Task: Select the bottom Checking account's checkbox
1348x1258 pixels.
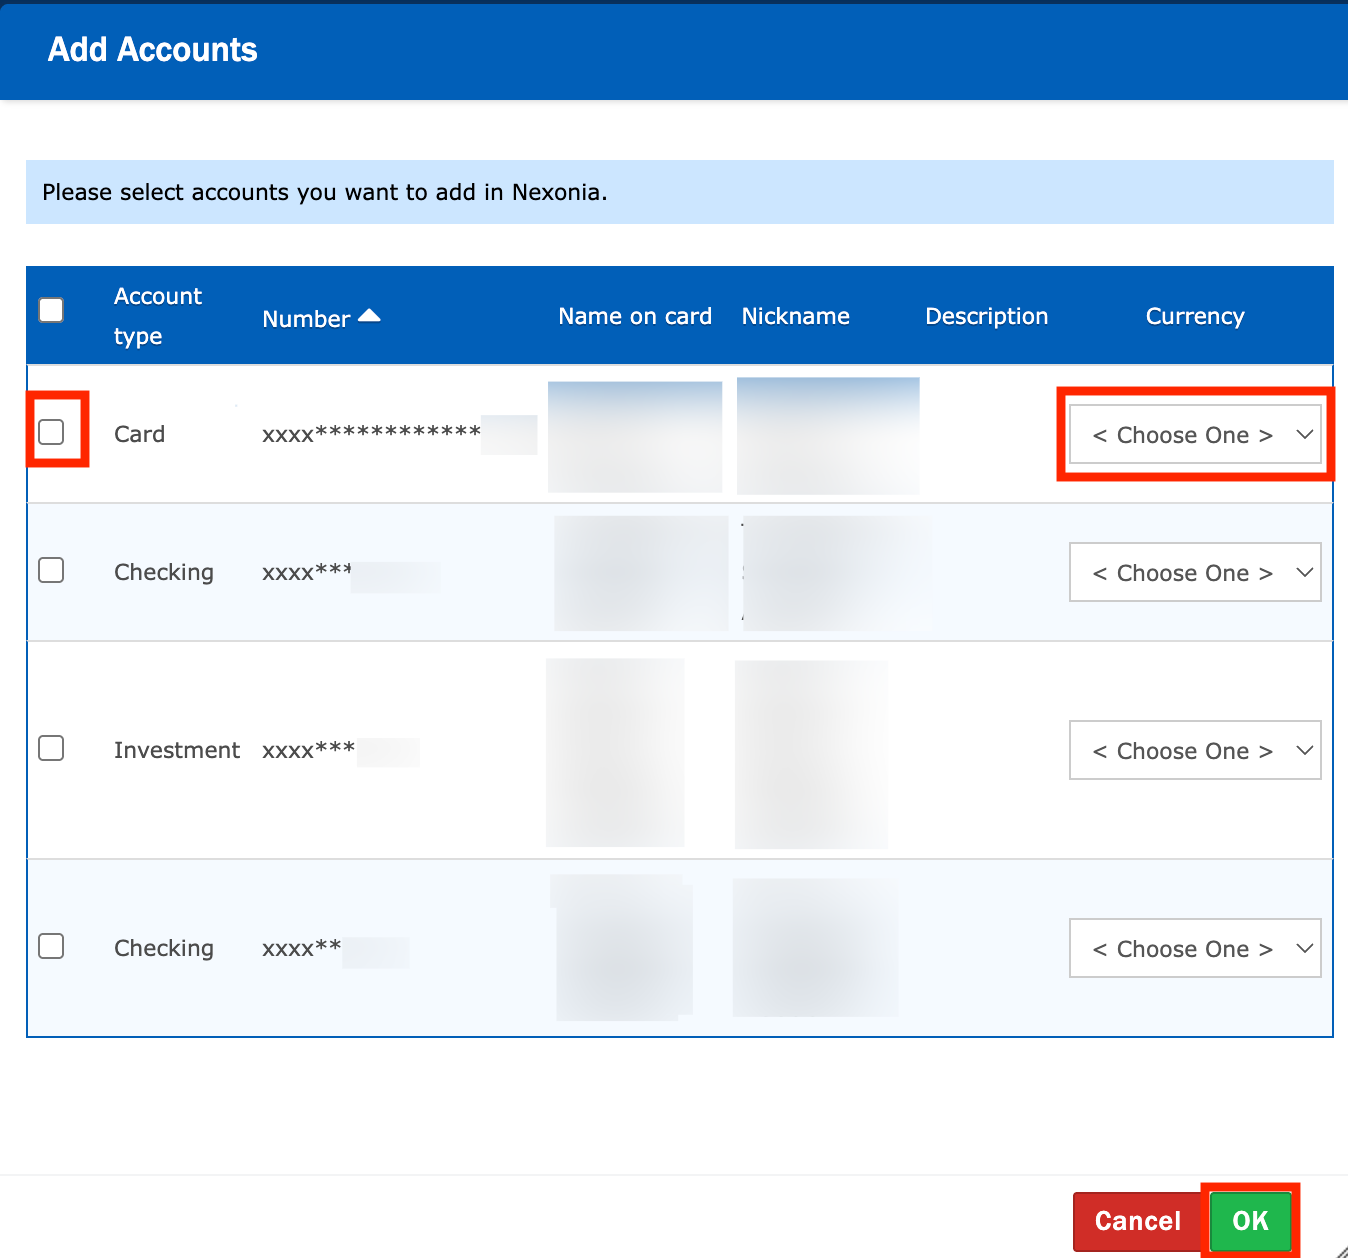Action: click(x=51, y=946)
